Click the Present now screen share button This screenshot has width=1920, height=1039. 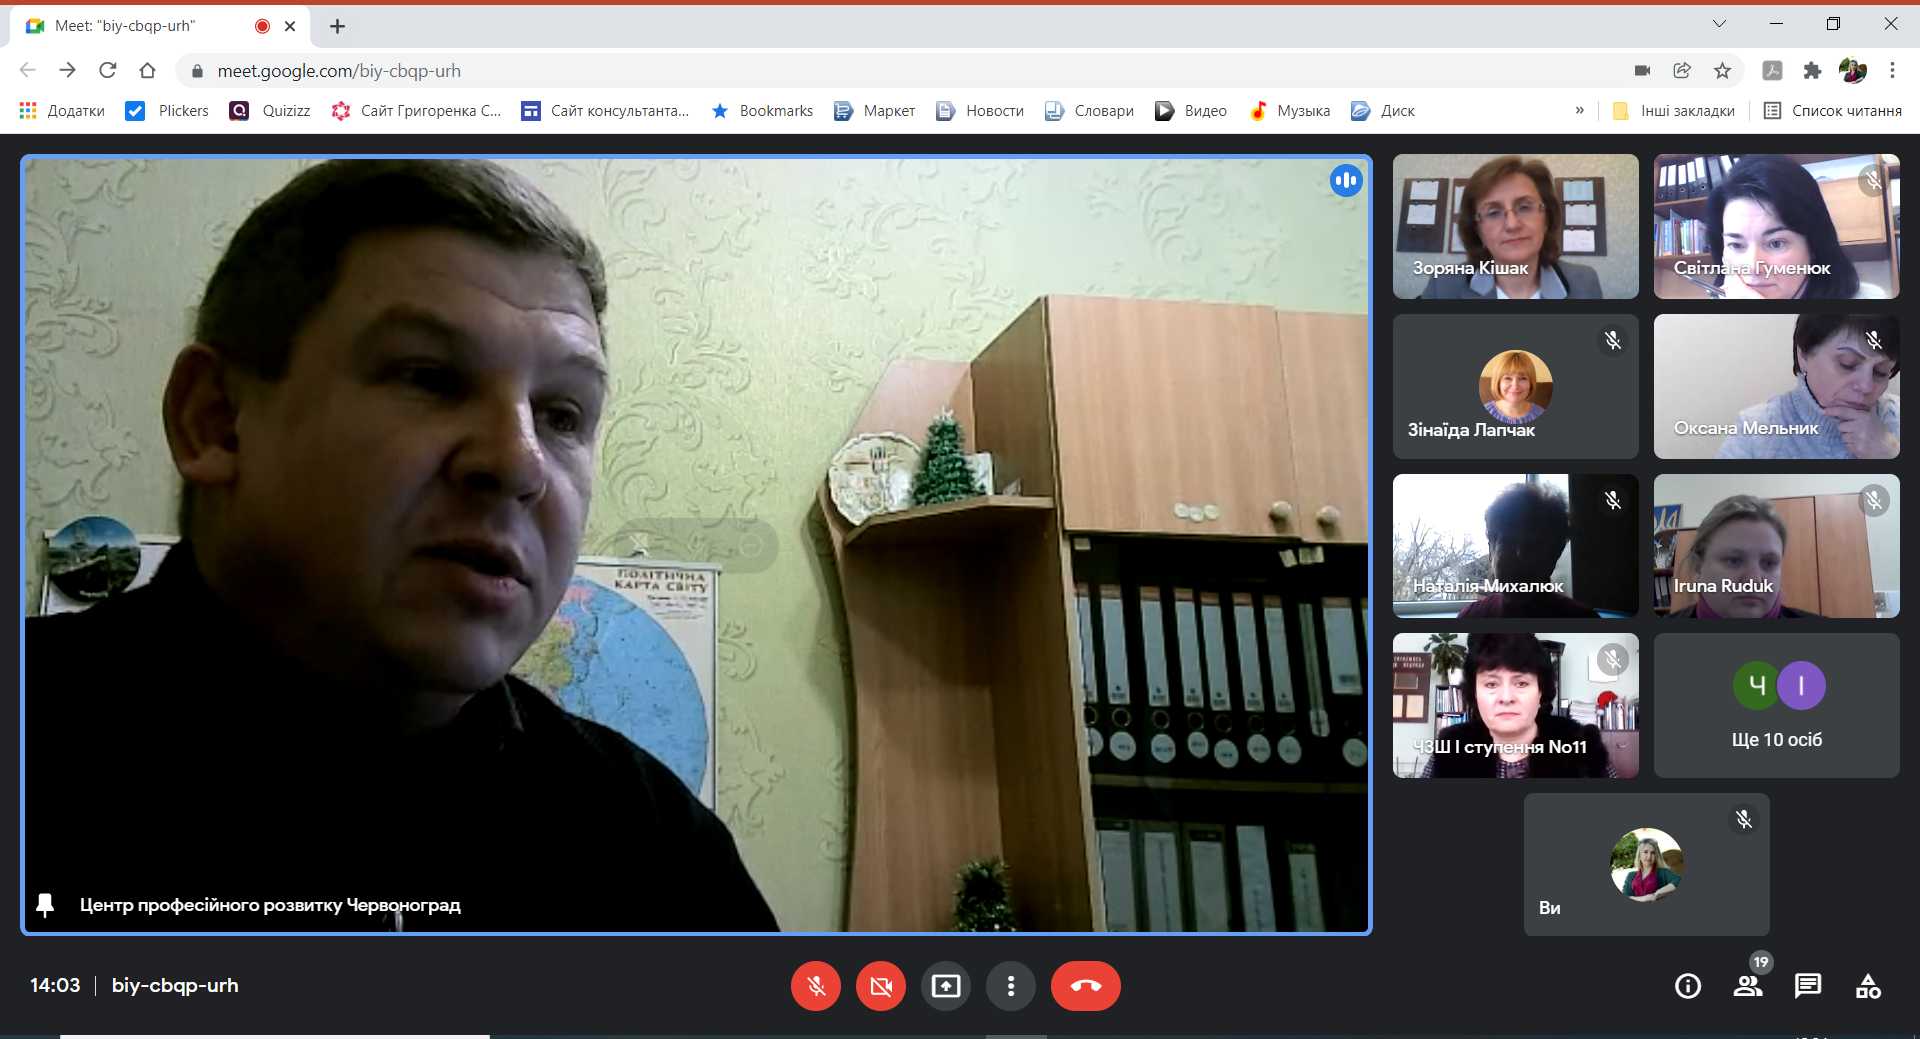tap(945, 986)
